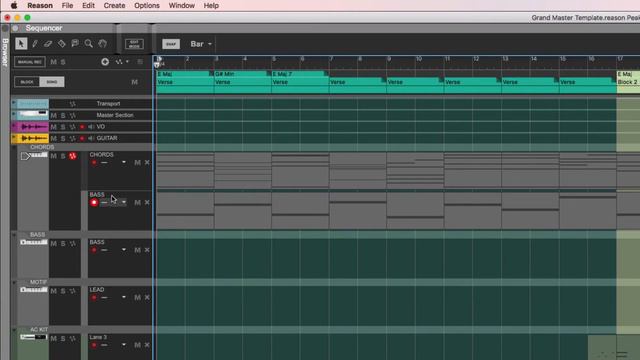This screenshot has height=360, width=640.
Task: Select the Eraser tool
Action: click(48, 44)
